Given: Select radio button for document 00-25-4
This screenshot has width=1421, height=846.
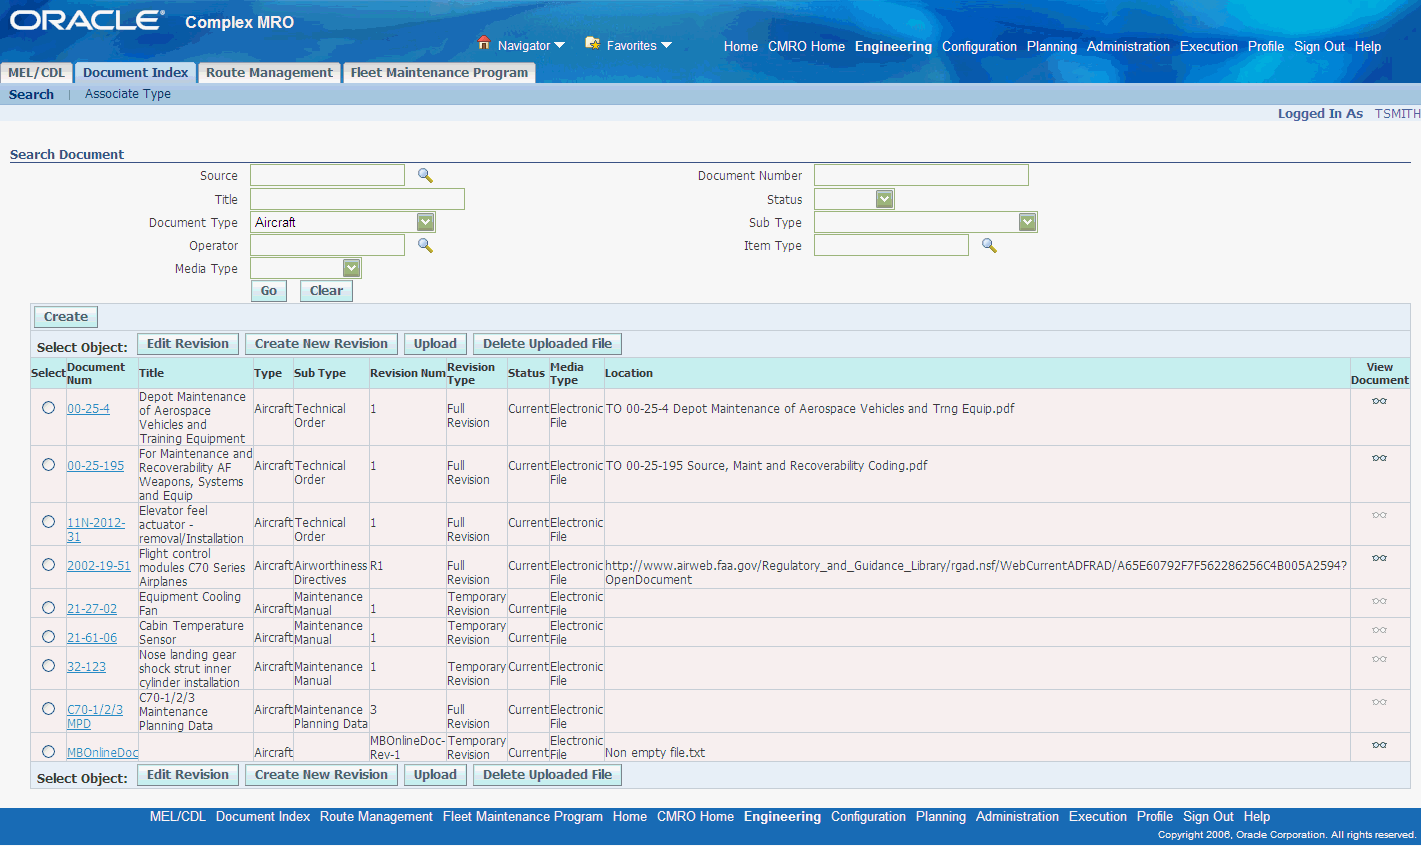Looking at the screenshot, I should [48, 408].
